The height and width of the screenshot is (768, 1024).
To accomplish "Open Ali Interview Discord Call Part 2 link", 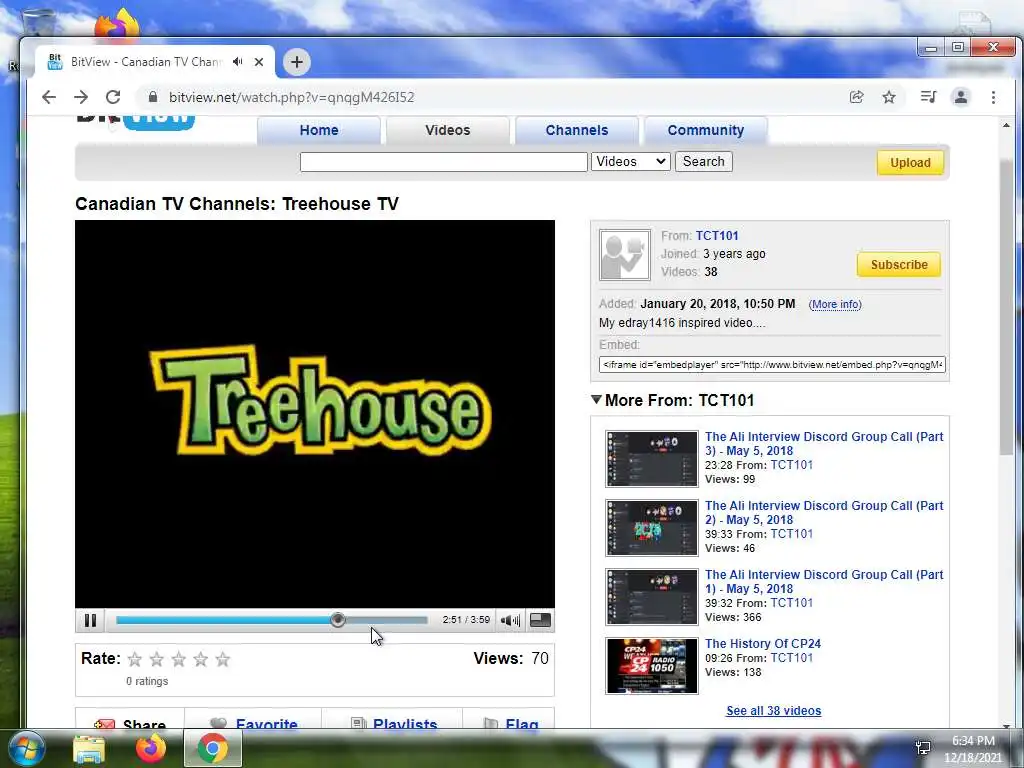I will 824,513.
